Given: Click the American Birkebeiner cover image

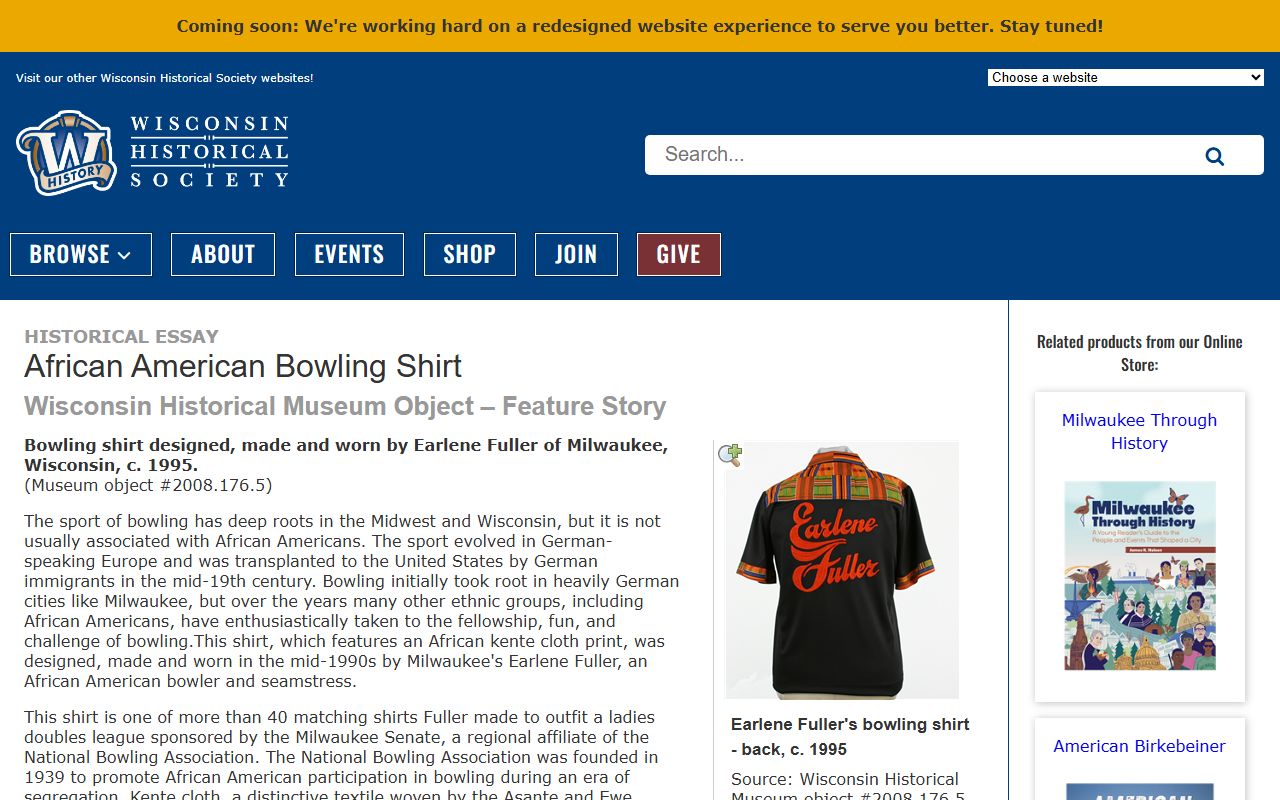Looking at the screenshot, I should [1139, 791].
